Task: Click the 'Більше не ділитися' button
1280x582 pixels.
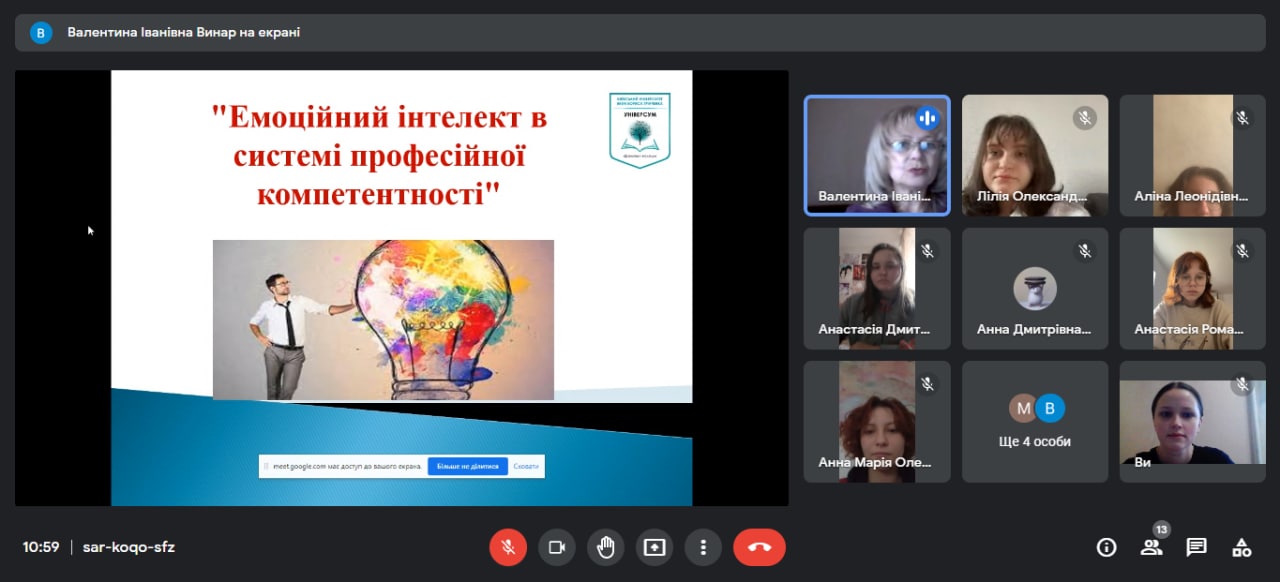Action: tap(468, 466)
